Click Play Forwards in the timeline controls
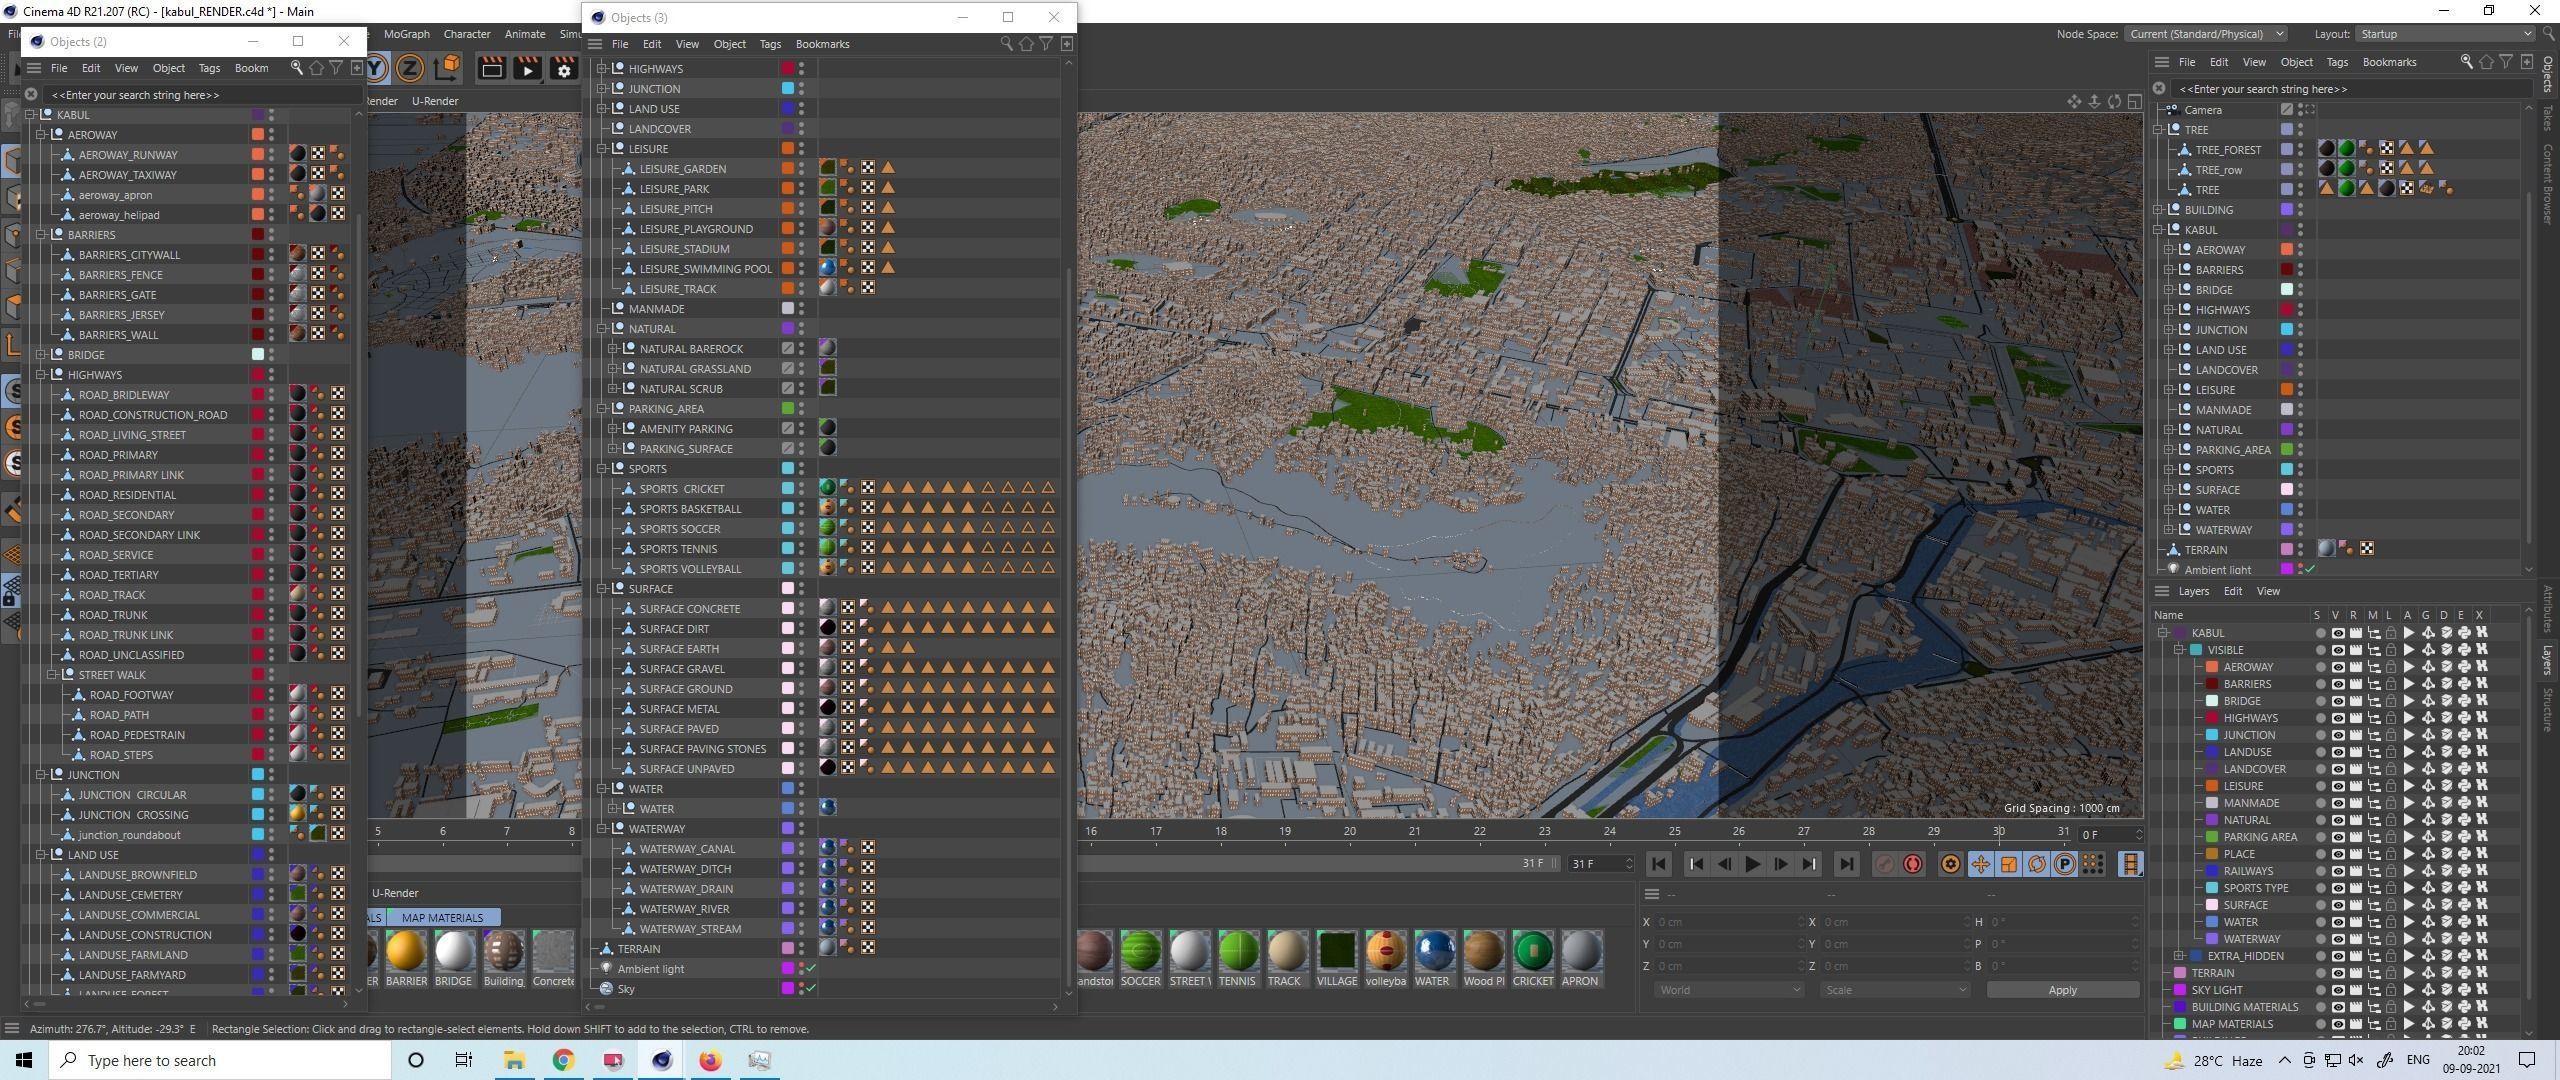2560x1080 pixels. [1752, 864]
